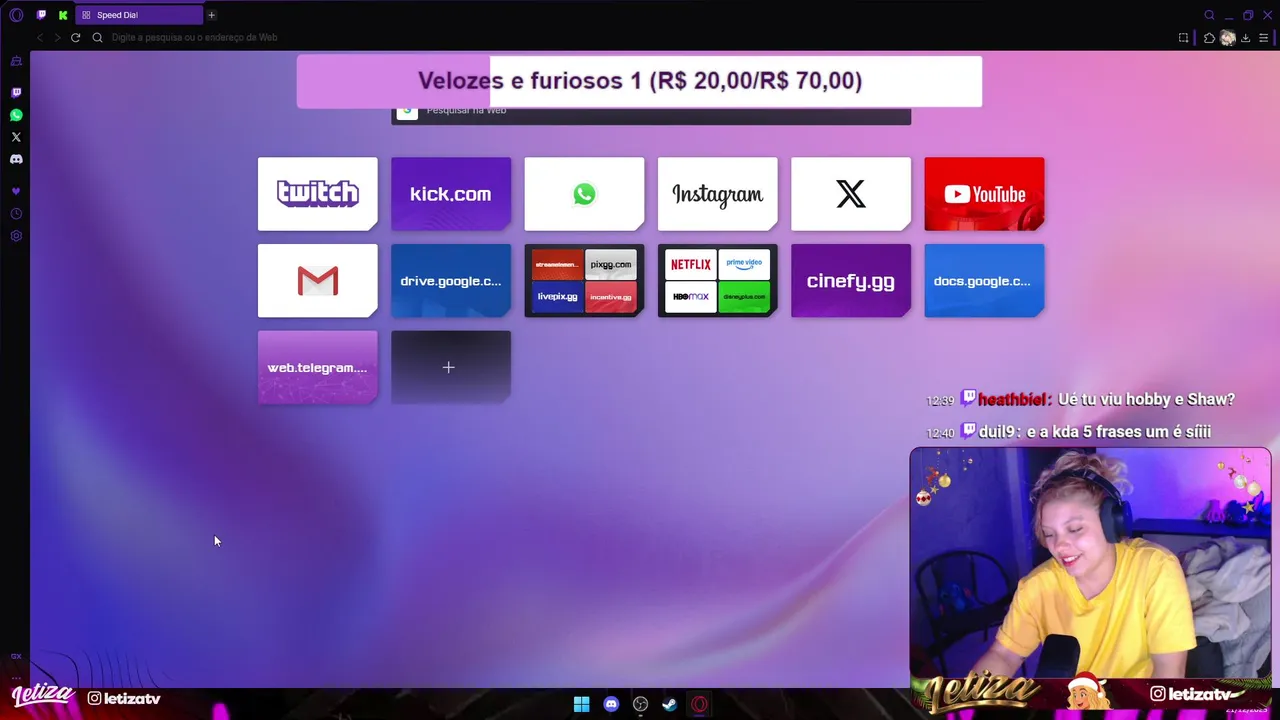
Task: Open the drive.google.com speed dial tile
Action: (451, 281)
